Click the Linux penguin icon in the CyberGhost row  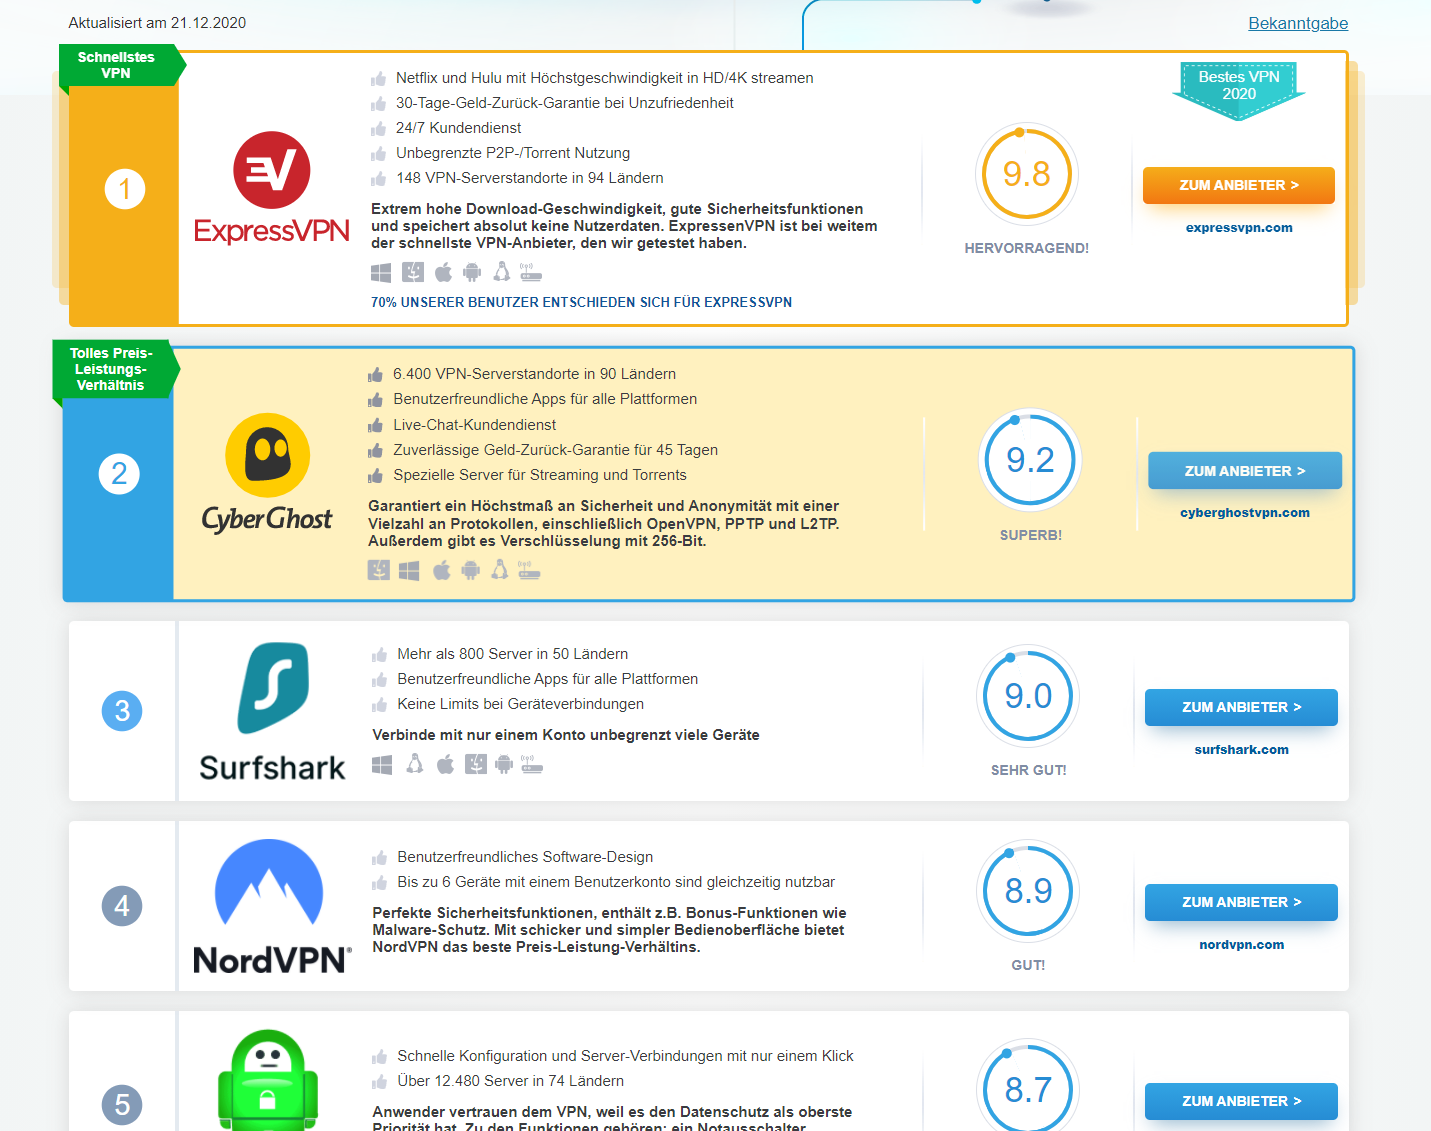point(500,570)
